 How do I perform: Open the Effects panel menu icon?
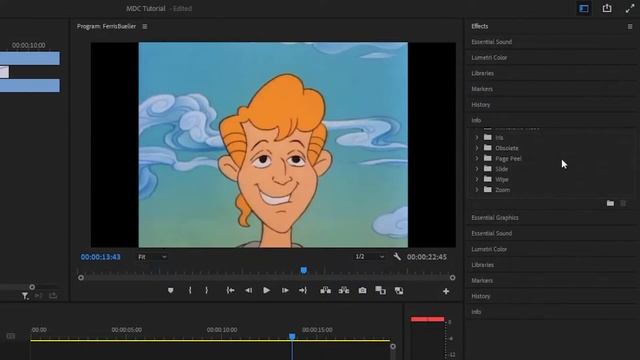pyautogui.click(x=630, y=27)
